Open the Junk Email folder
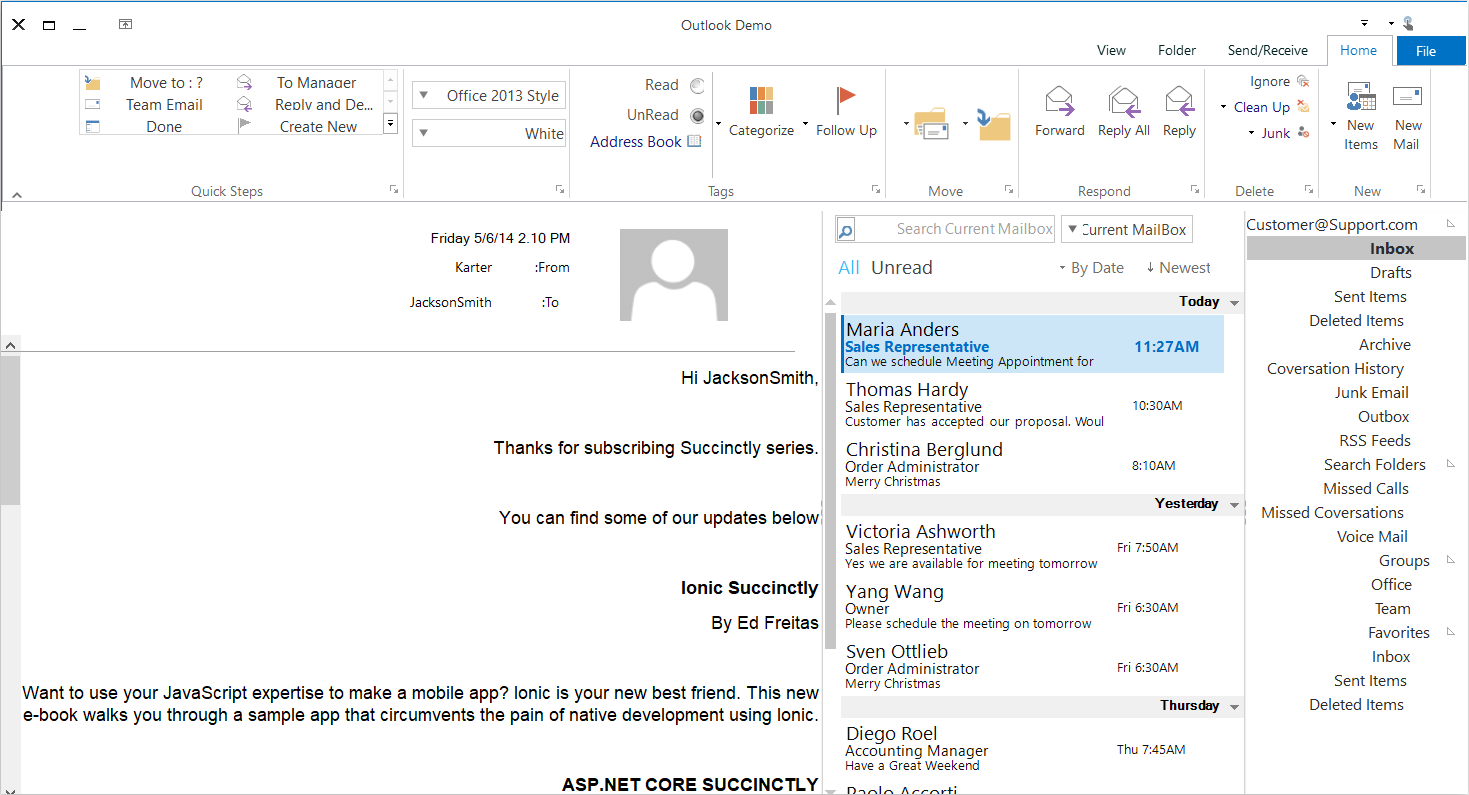Image resolution: width=1469 pixels, height=795 pixels. pos(1371,392)
